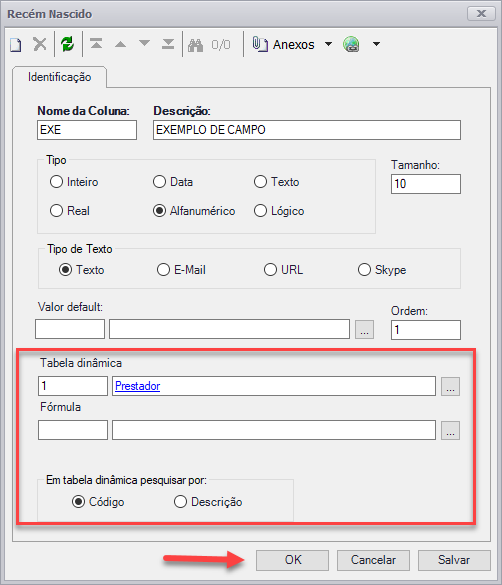Click the binoculars search icon

(195, 45)
